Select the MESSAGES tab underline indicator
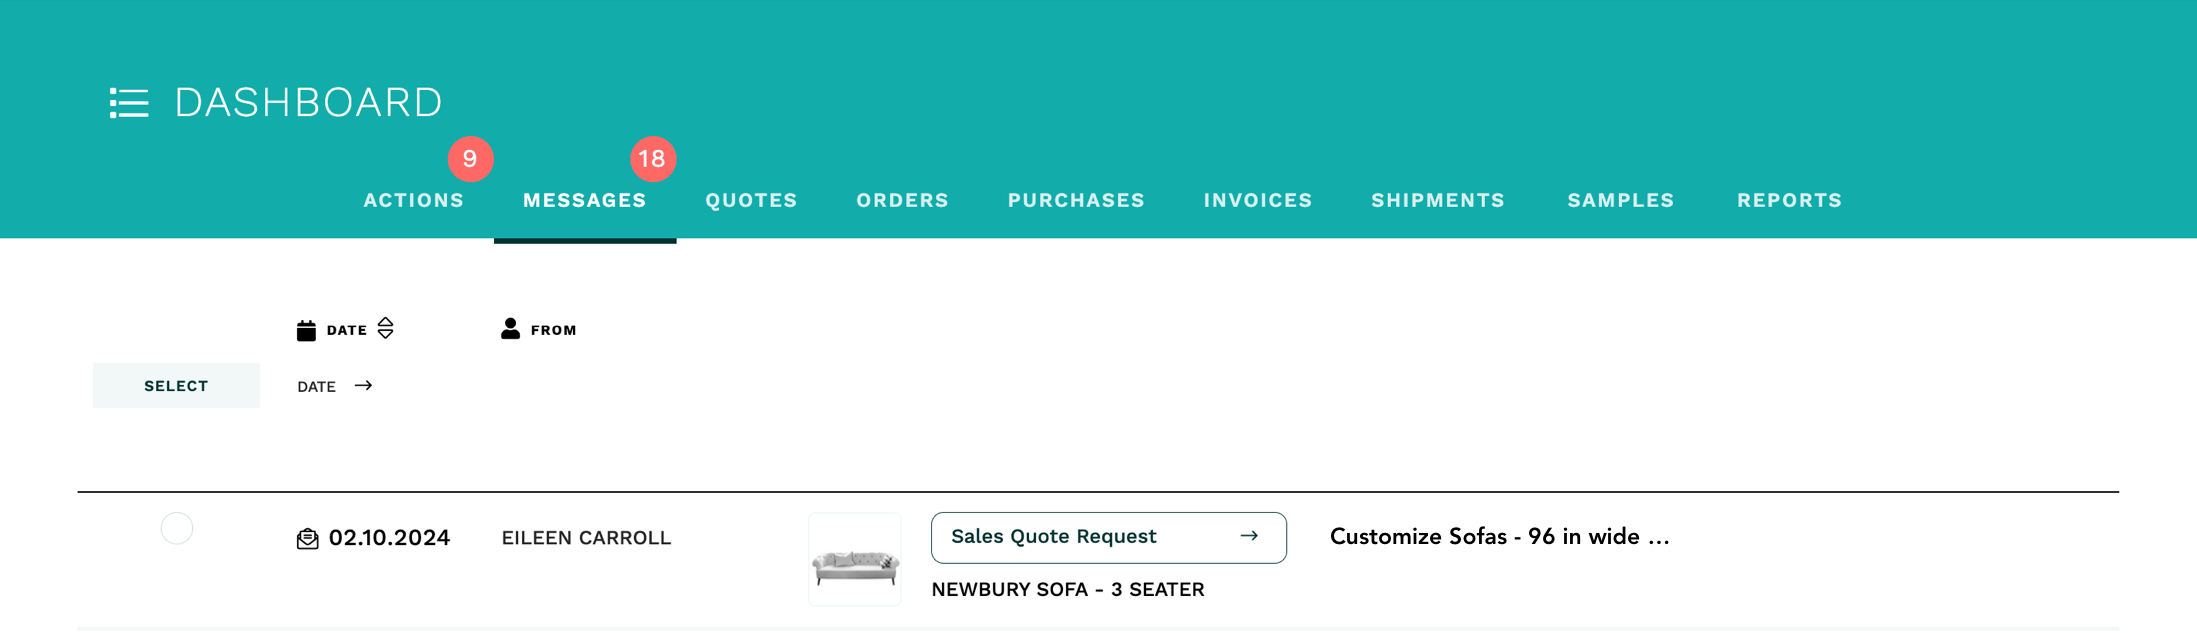 pyautogui.click(x=584, y=239)
